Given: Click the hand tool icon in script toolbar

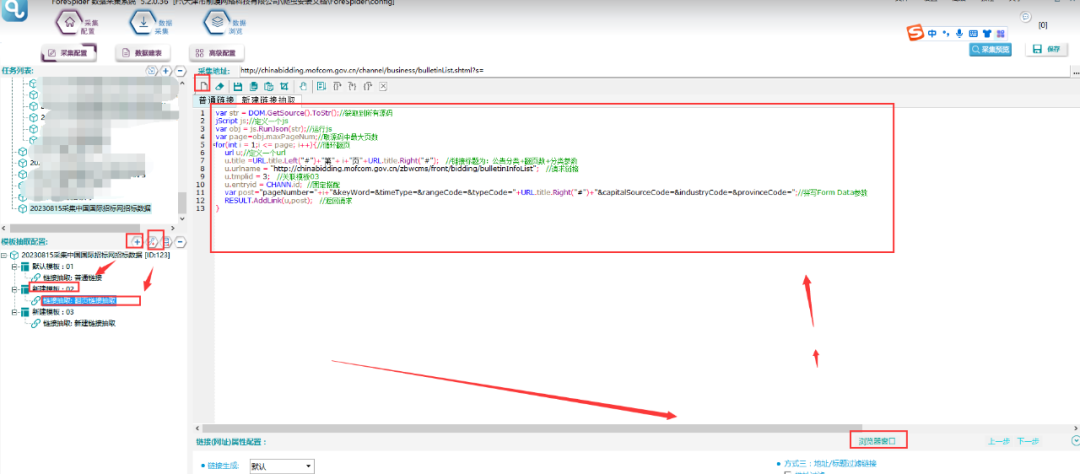Looking at the screenshot, I should [x=302, y=86].
